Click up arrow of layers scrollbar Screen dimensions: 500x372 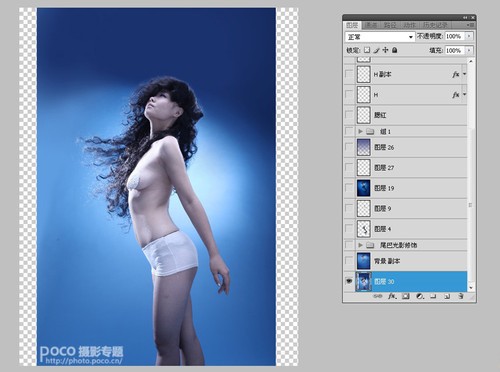pyautogui.click(x=471, y=61)
